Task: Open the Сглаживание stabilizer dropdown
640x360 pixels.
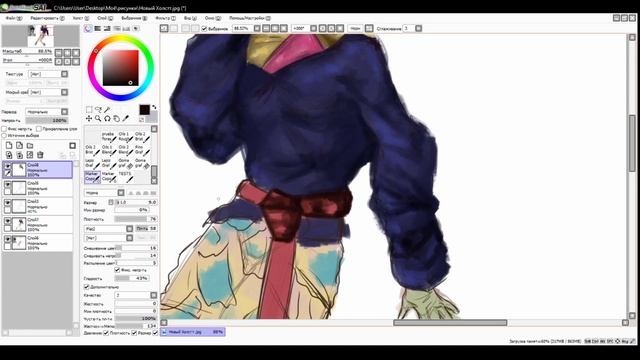Action: [418, 28]
